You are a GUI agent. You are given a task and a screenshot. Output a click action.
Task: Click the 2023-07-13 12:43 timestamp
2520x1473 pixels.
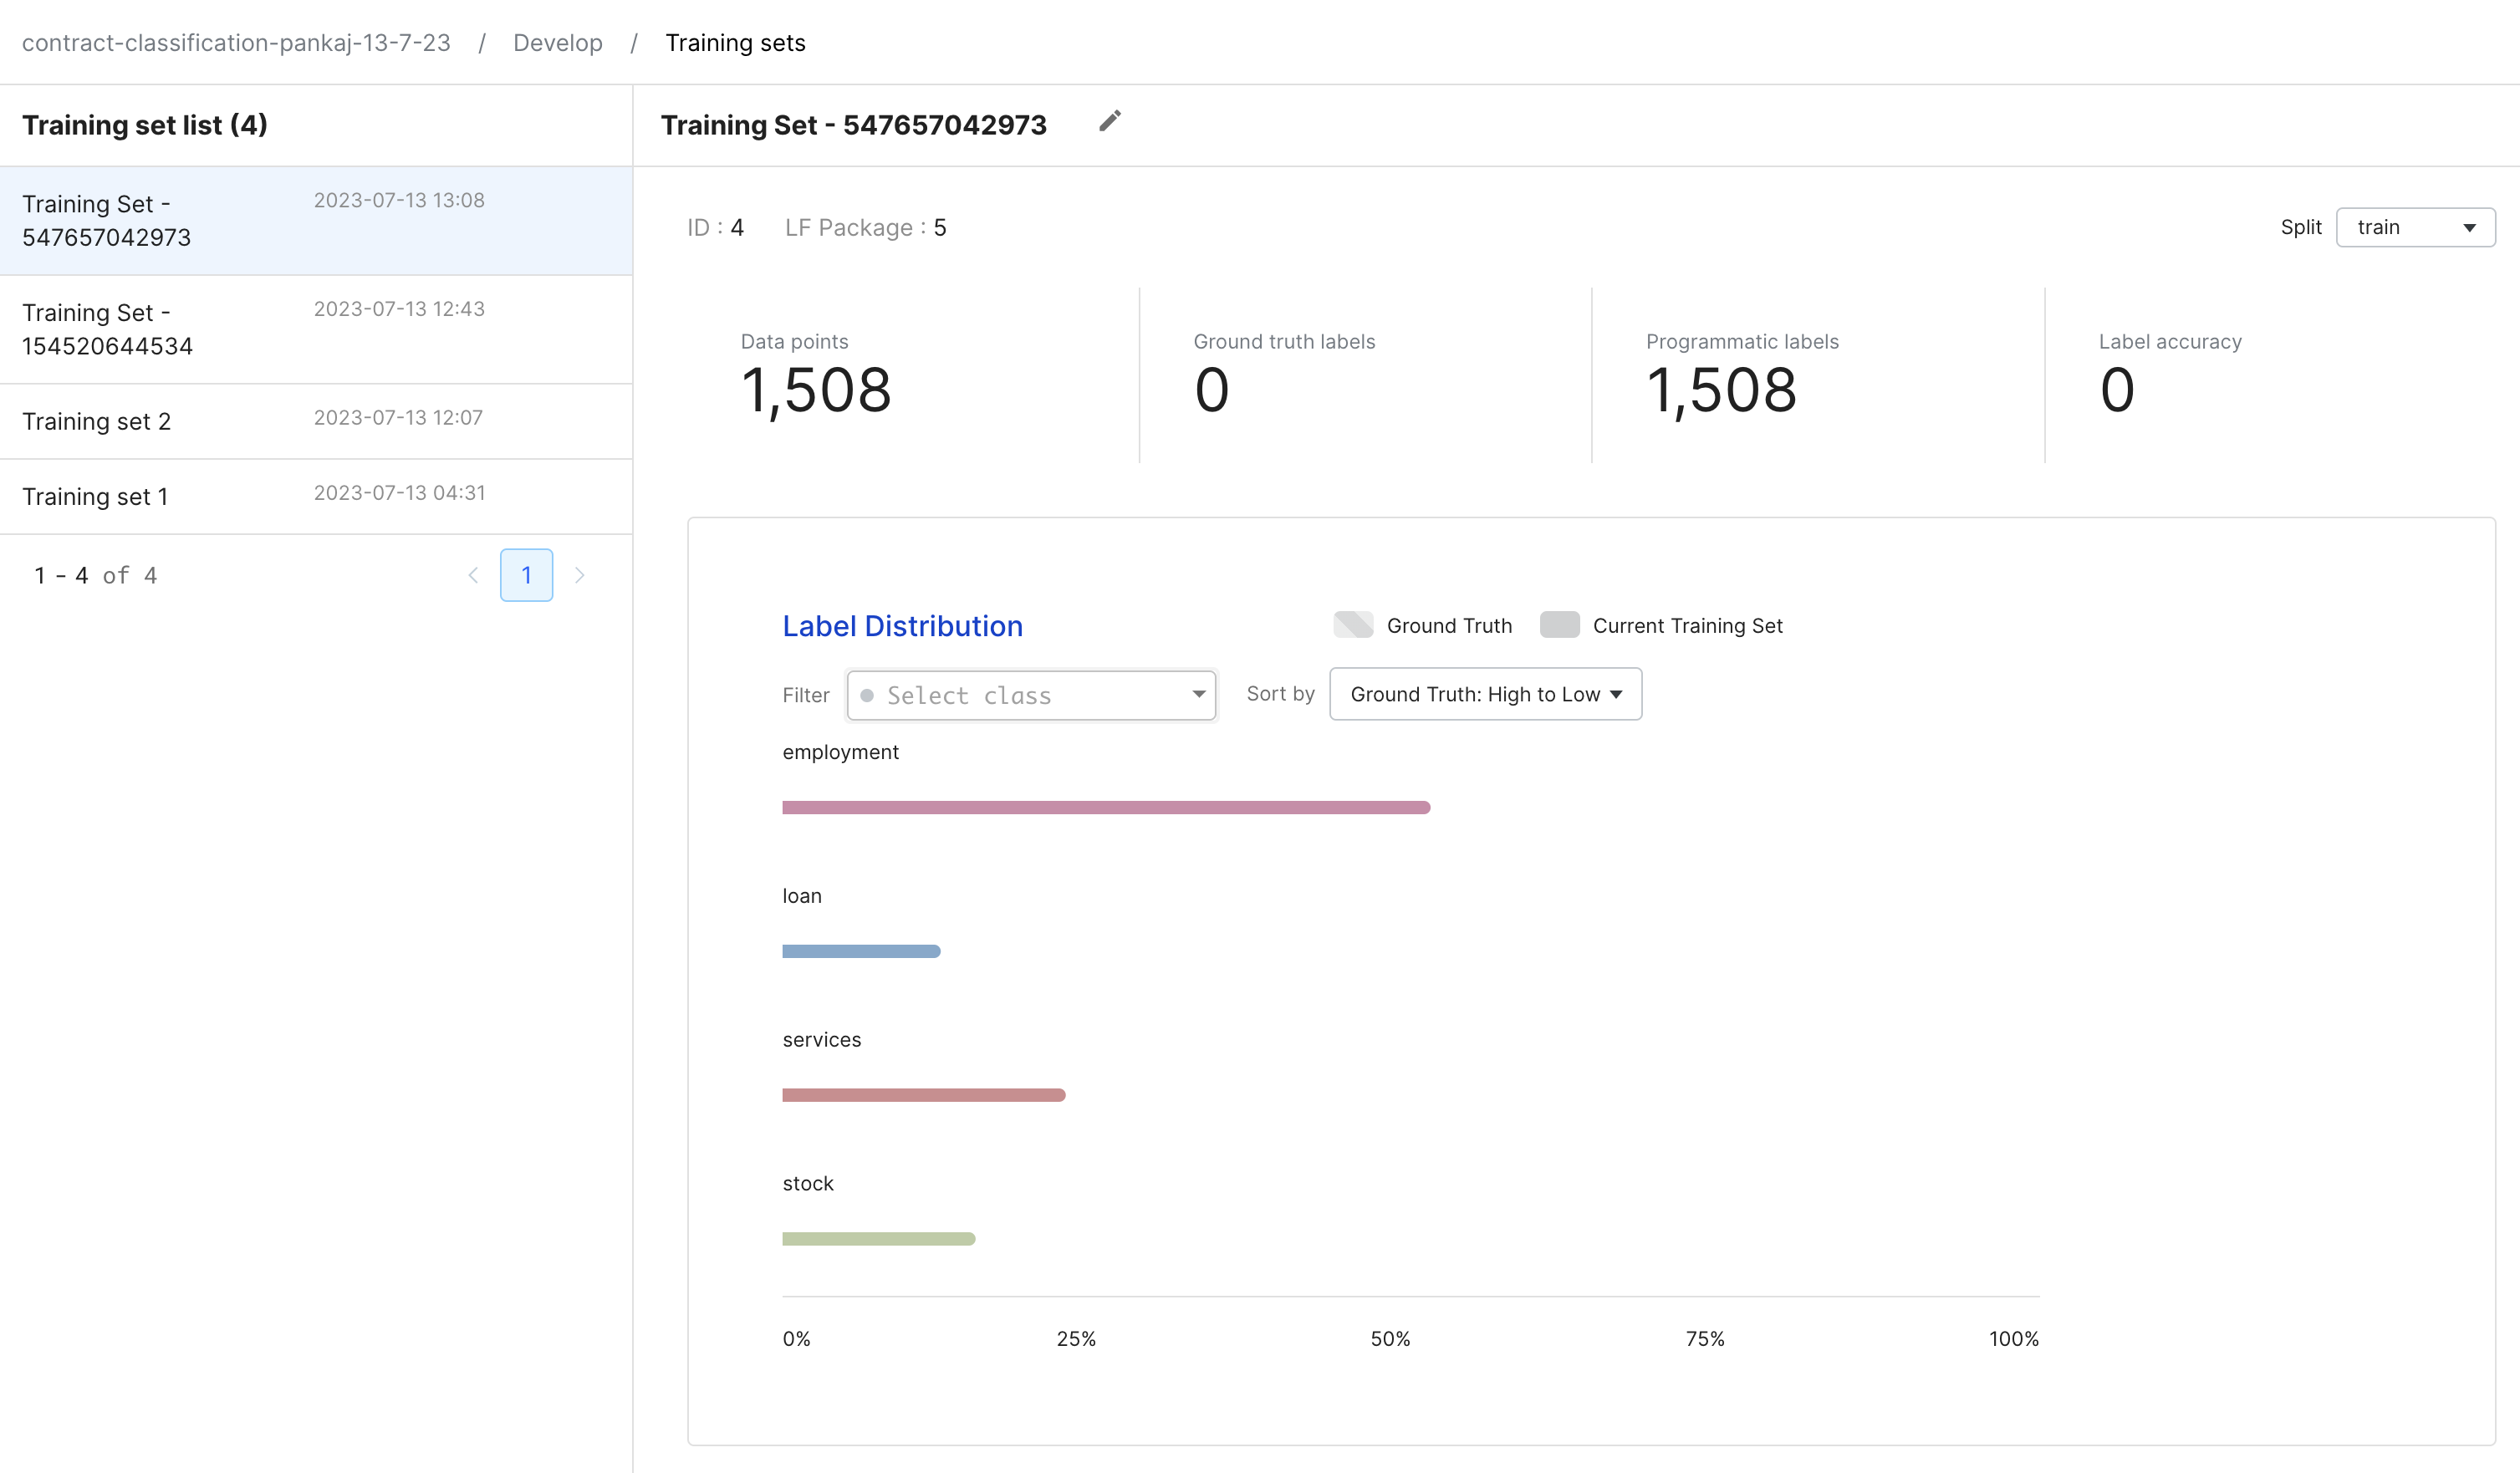tap(399, 309)
